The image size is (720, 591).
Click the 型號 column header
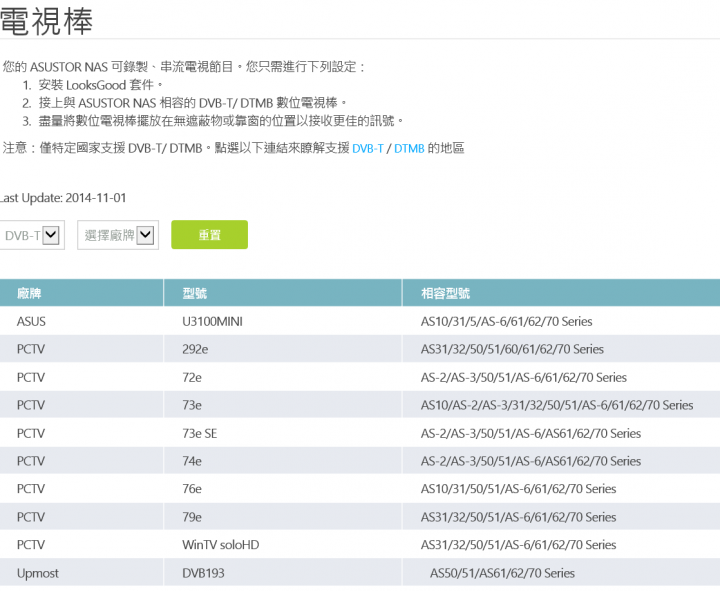283,293
